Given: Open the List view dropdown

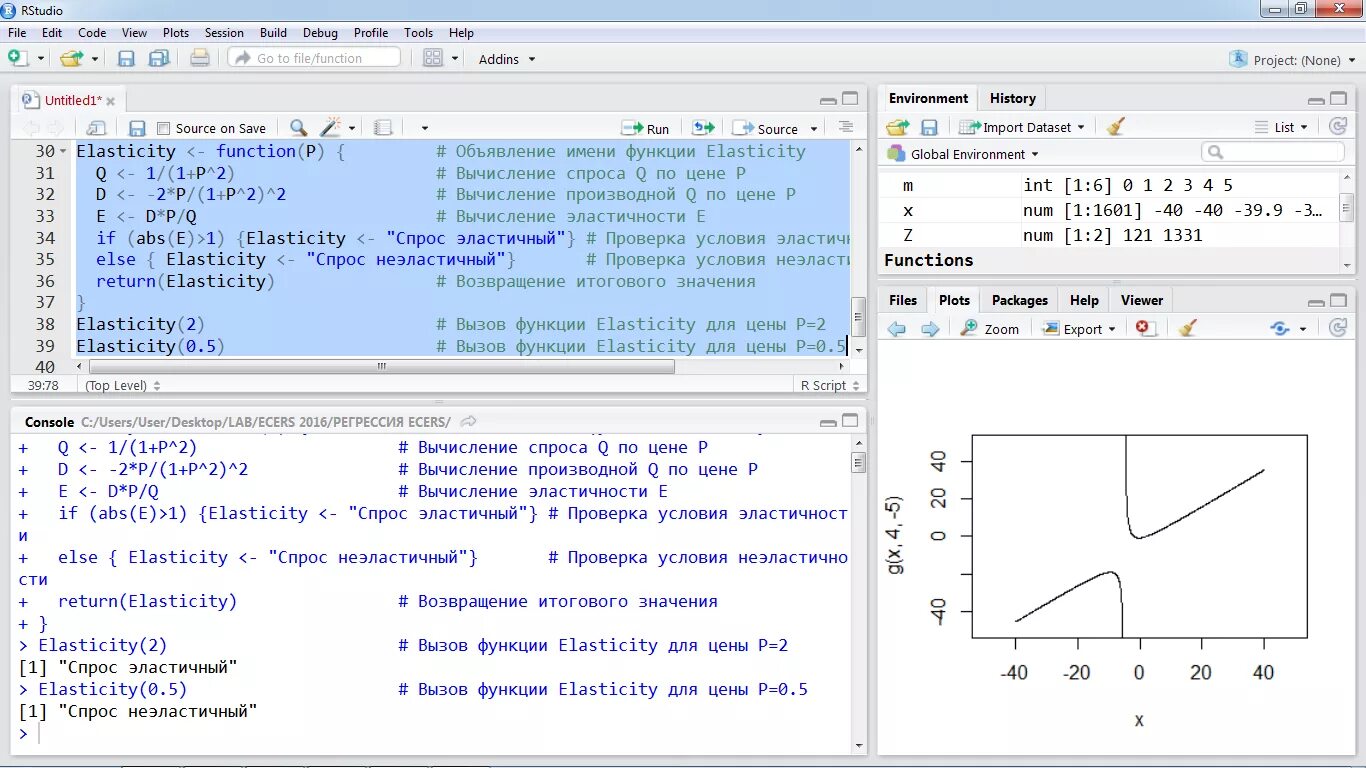Looking at the screenshot, I should tap(1281, 127).
